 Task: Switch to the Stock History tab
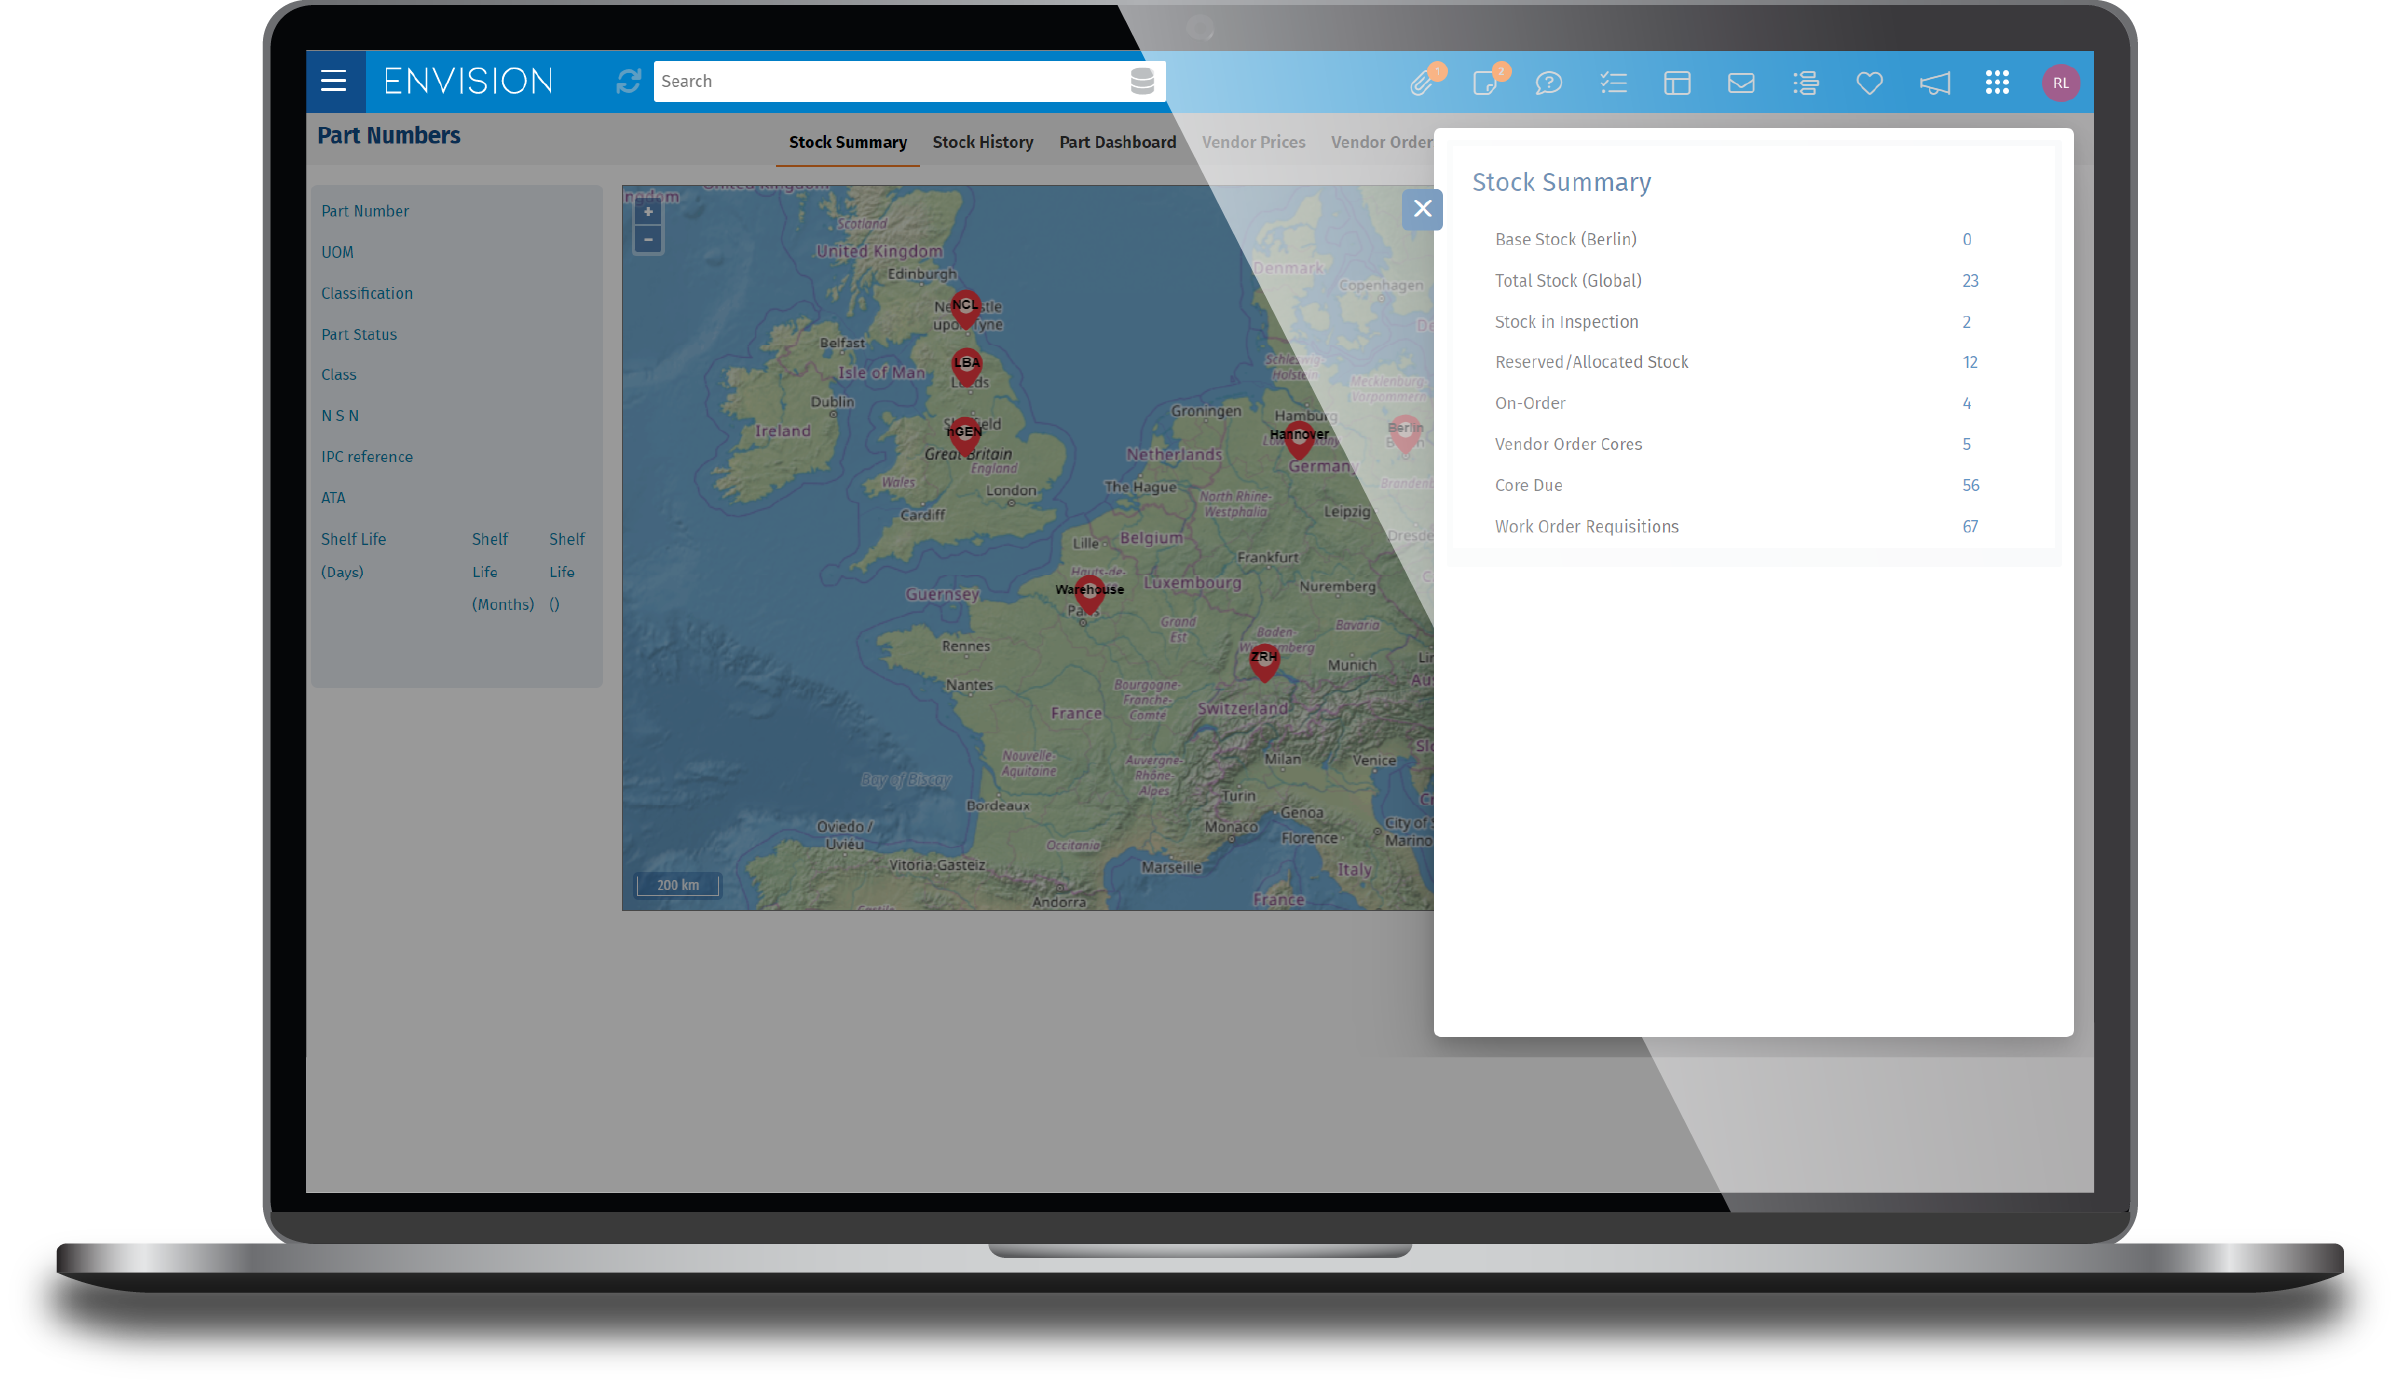[x=983, y=142]
